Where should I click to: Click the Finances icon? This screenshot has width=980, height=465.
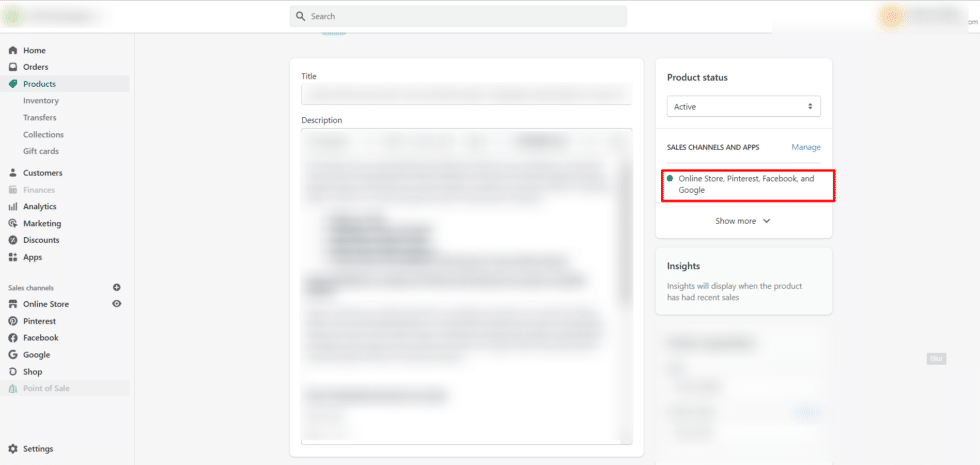coord(12,190)
